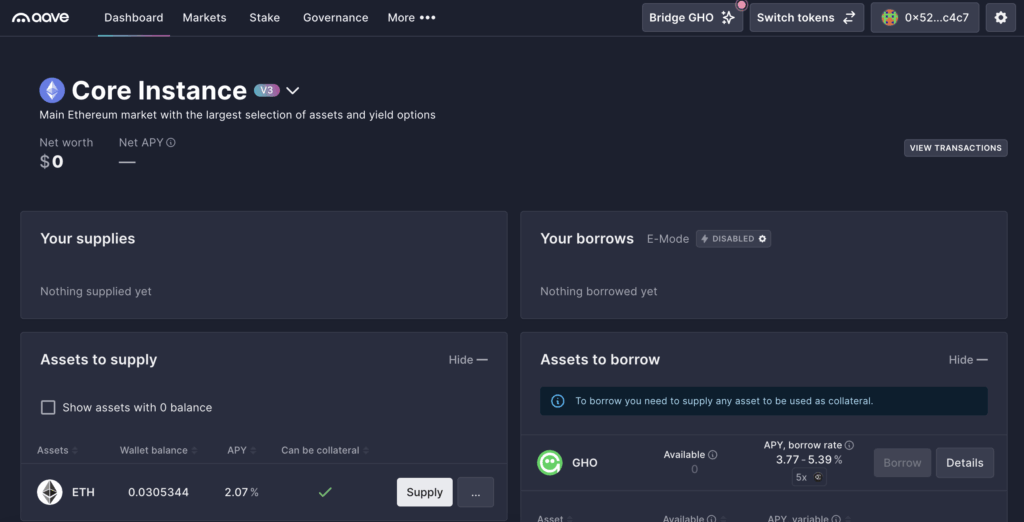Click Net worth $0 value
The width and height of the screenshot is (1024, 522).
coord(52,162)
